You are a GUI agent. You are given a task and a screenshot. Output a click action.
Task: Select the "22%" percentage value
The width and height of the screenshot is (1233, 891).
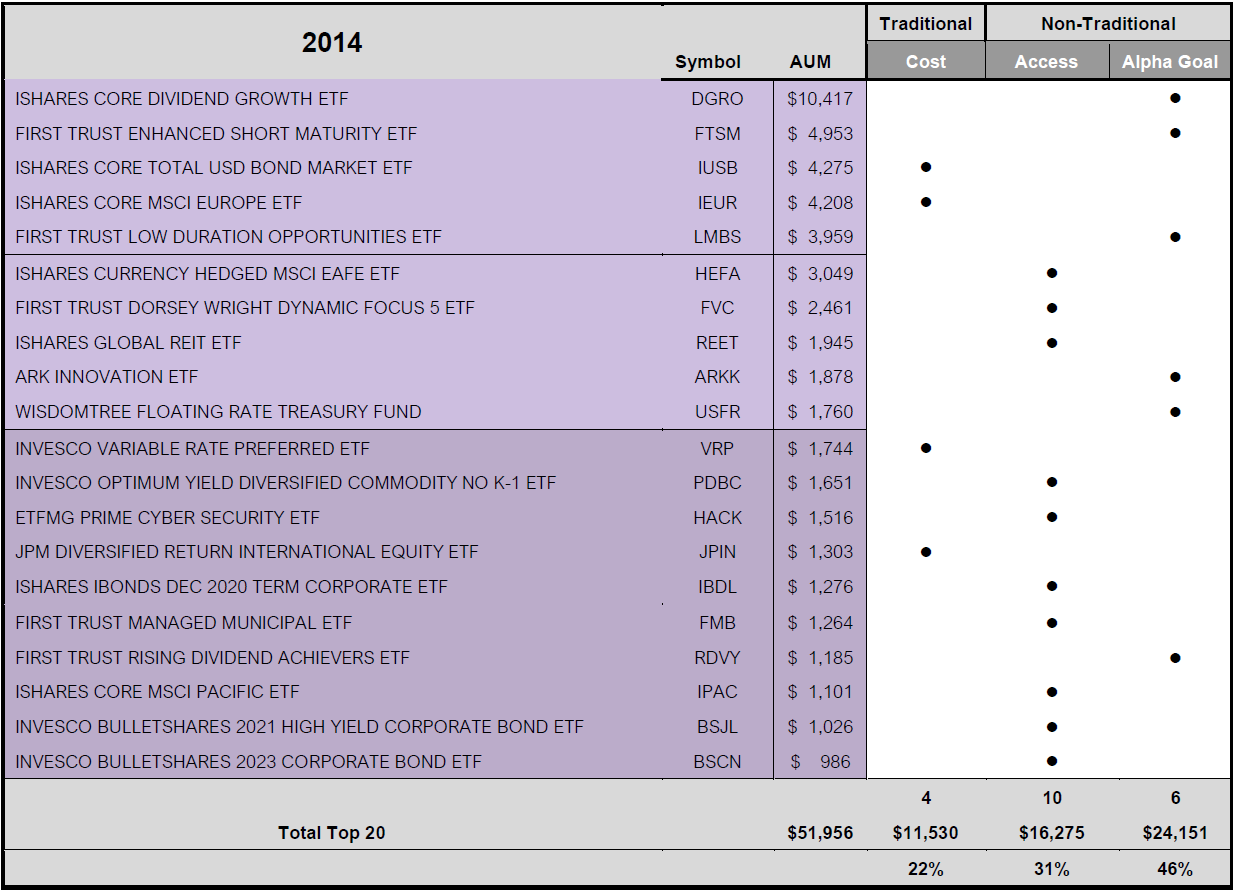(x=926, y=869)
